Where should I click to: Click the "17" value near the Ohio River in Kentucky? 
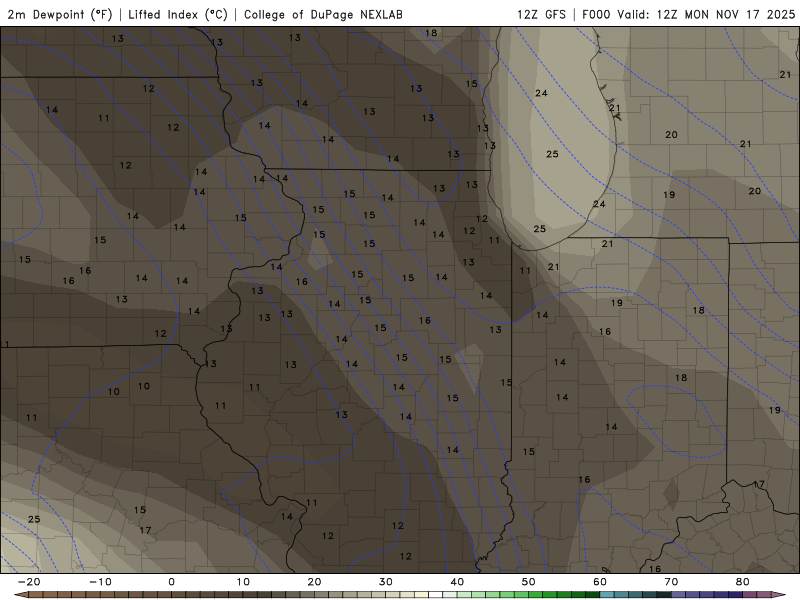pyautogui.click(x=759, y=484)
